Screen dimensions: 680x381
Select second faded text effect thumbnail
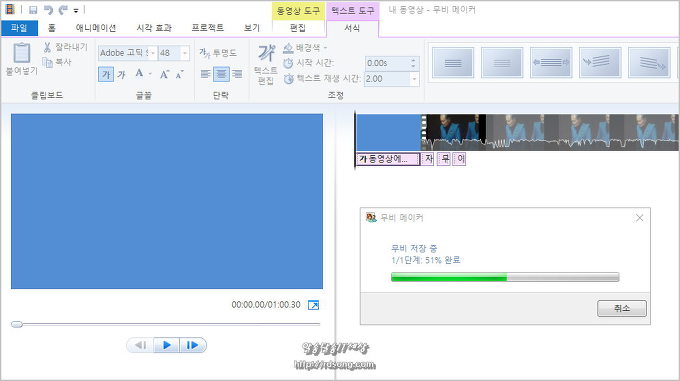click(x=502, y=63)
